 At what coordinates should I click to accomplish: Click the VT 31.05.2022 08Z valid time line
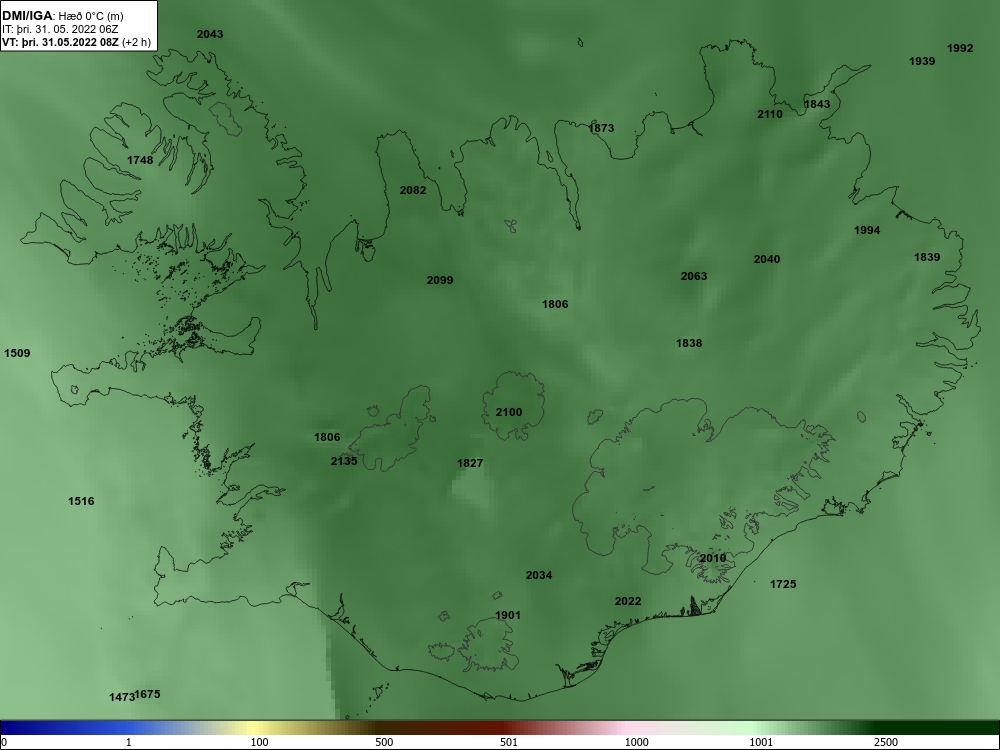[77, 43]
